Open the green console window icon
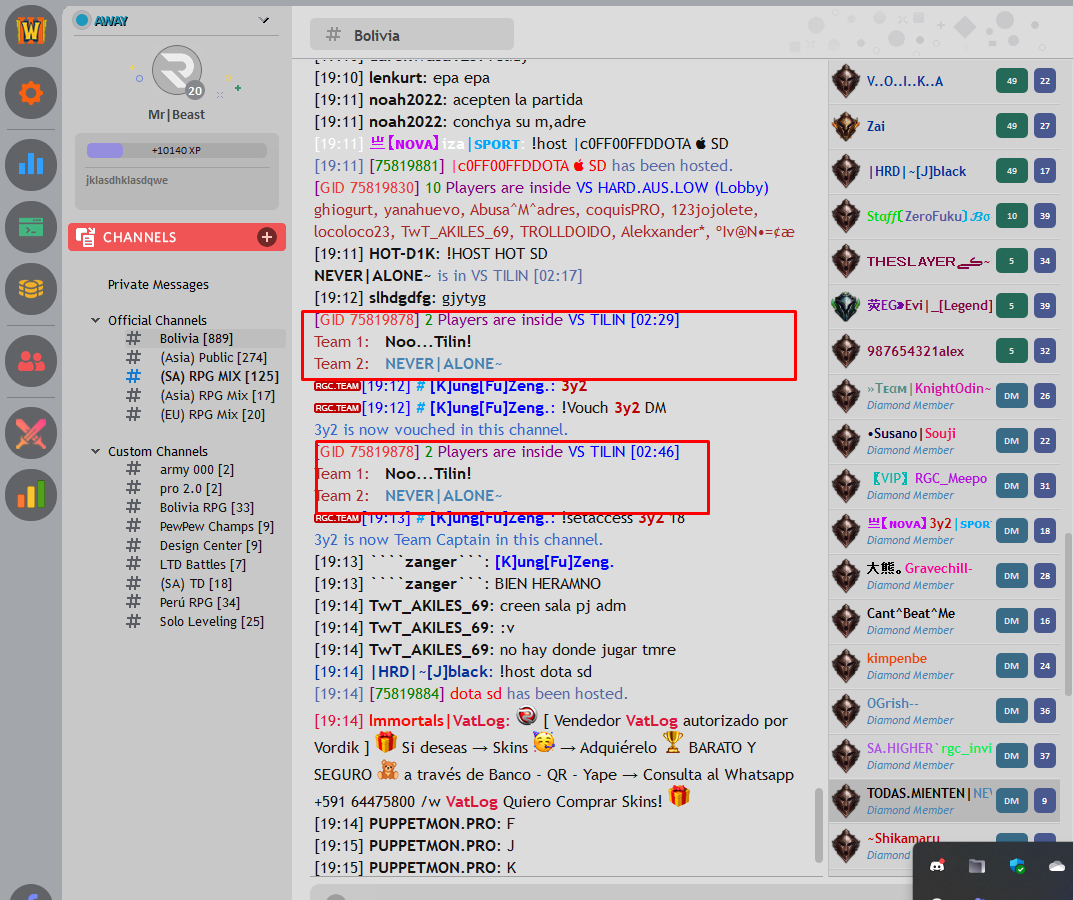The height and width of the screenshot is (900, 1073). [31, 227]
